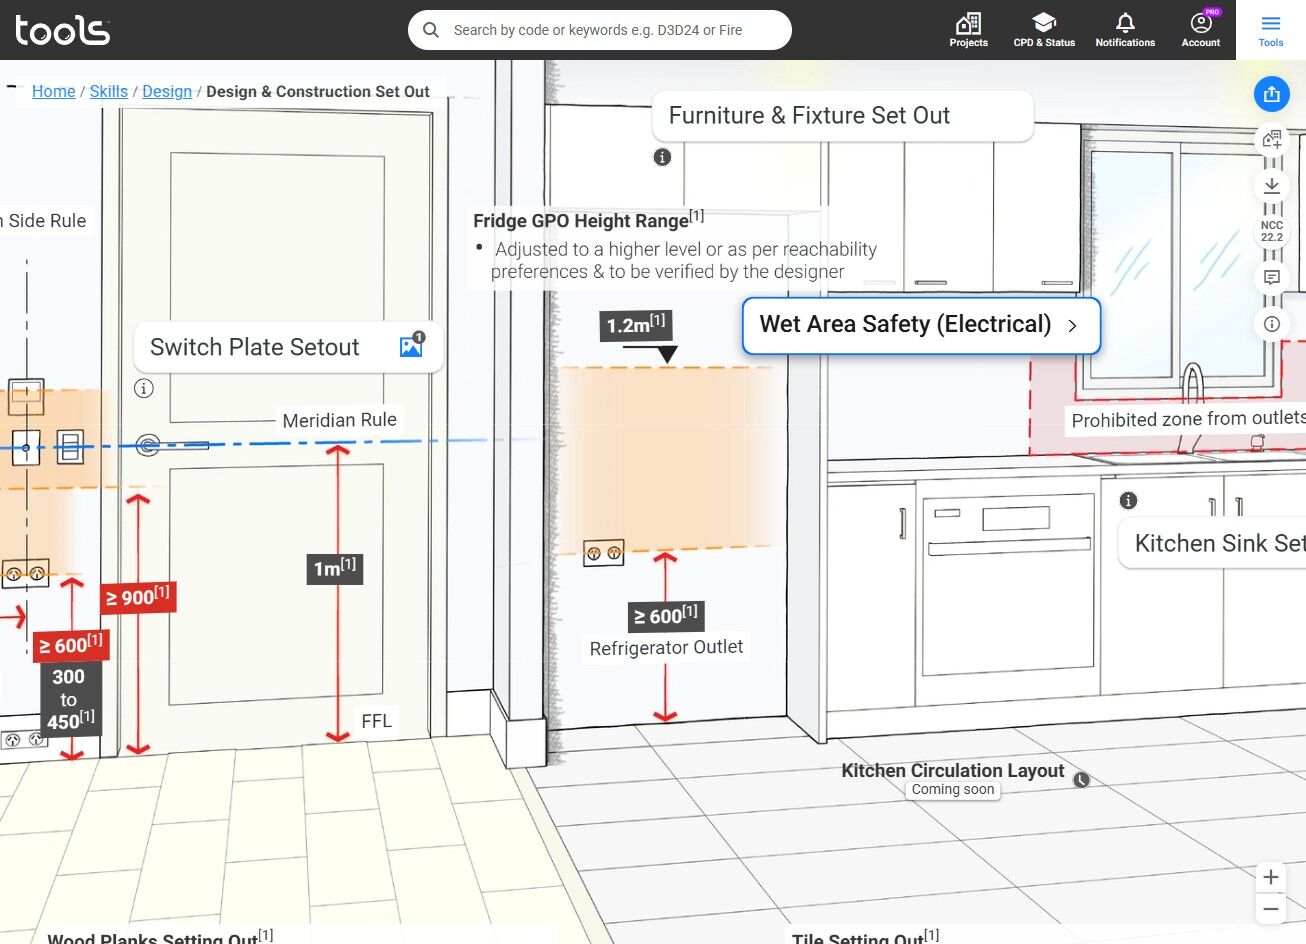Open the comments speech bubble icon
The height and width of the screenshot is (944, 1306).
click(1271, 277)
